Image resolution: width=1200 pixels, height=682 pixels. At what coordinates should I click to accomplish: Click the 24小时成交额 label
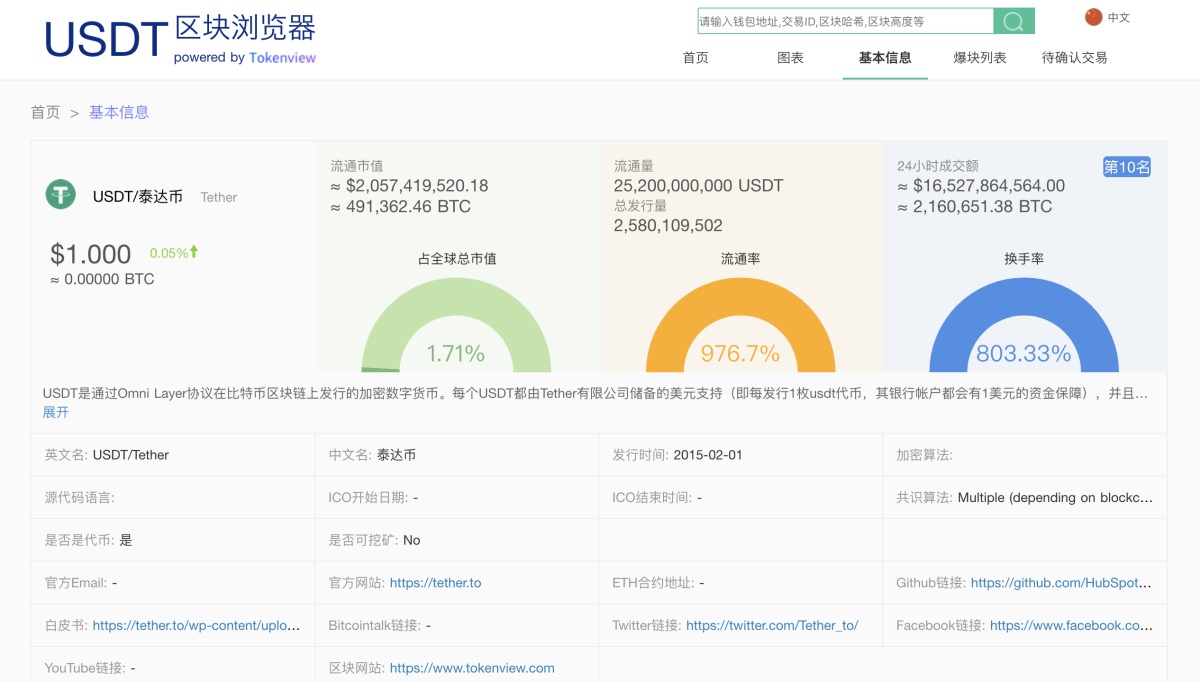pos(937,166)
